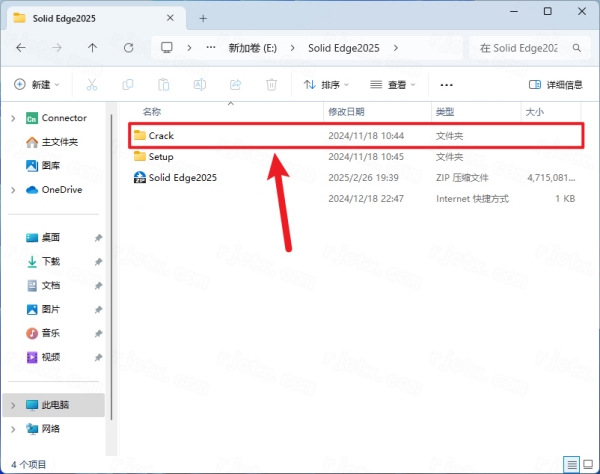Select the Solid Edge2025 window tab

(96, 18)
